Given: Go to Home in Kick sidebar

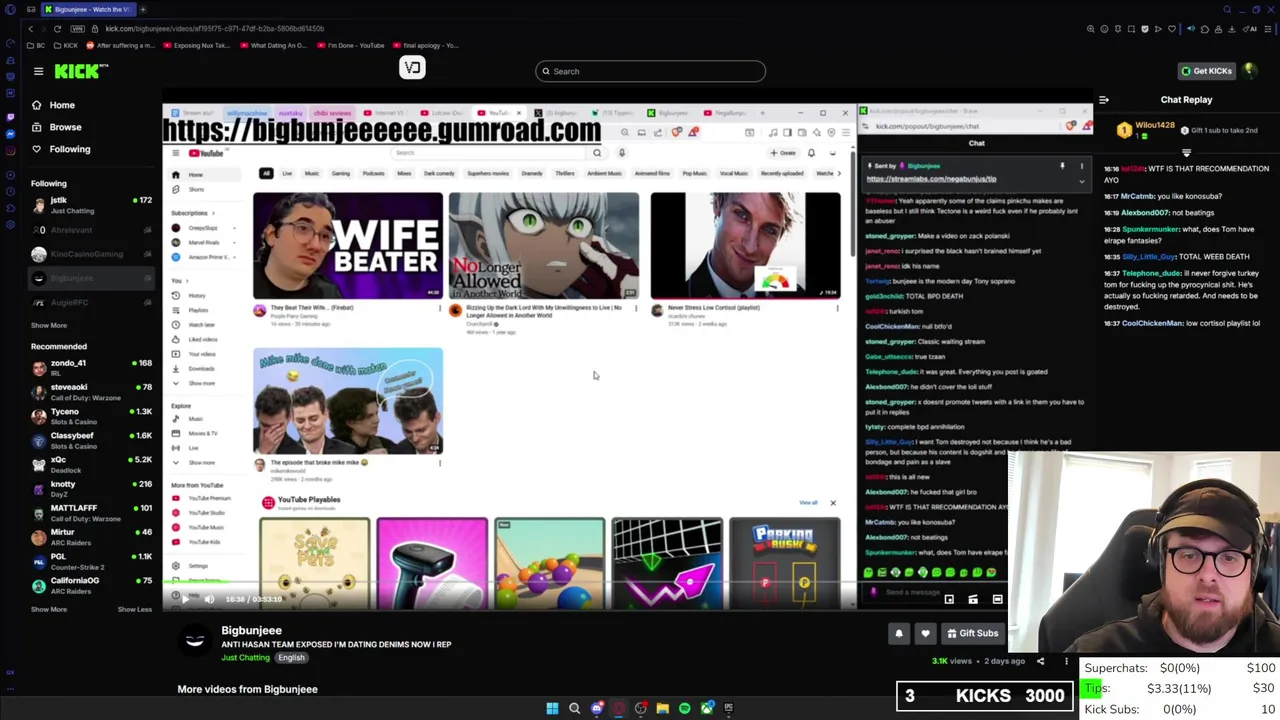Looking at the screenshot, I should coord(62,105).
